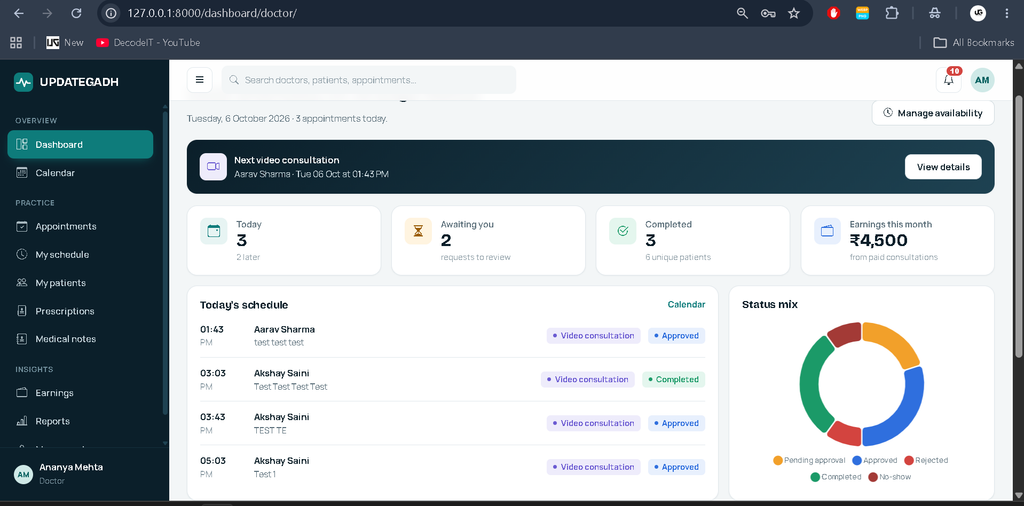The height and width of the screenshot is (506, 1024).
Task: Open Appointments in the sidebar
Action: click(80, 227)
